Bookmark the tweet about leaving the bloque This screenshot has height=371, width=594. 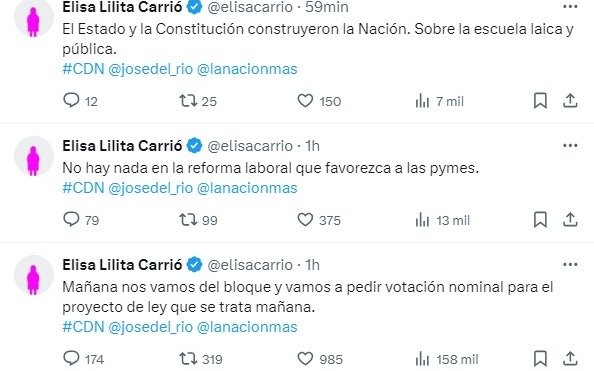tap(540, 358)
